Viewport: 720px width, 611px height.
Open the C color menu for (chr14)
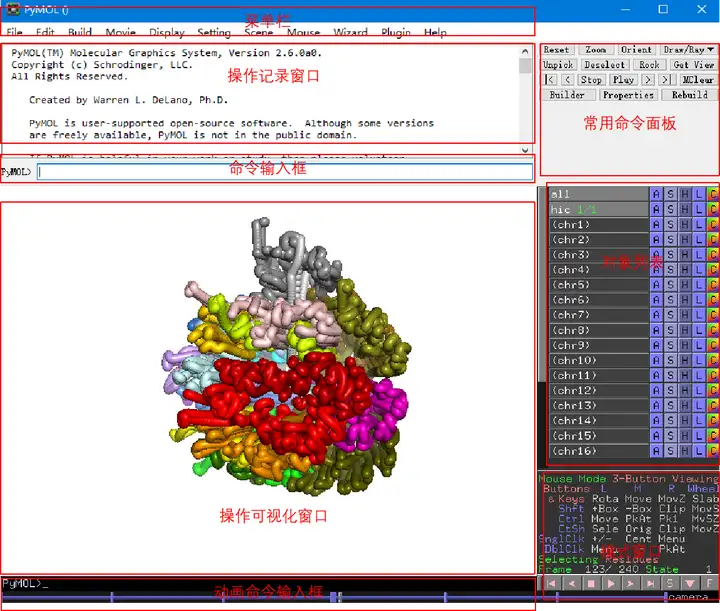coord(713,420)
